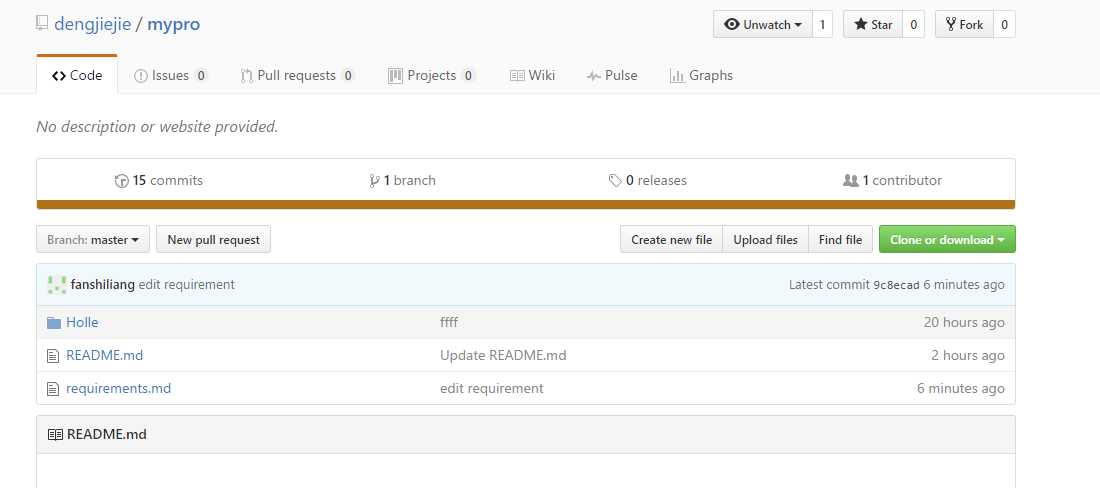Click the New pull request button

click(x=213, y=239)
